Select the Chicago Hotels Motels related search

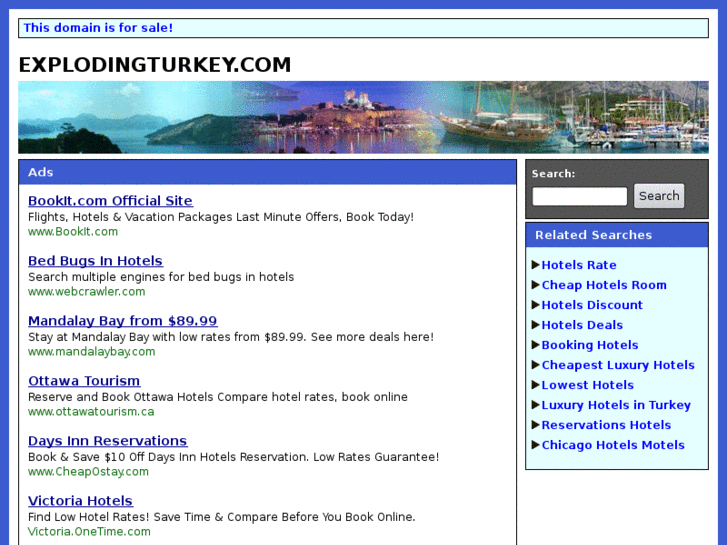point(613,445)
